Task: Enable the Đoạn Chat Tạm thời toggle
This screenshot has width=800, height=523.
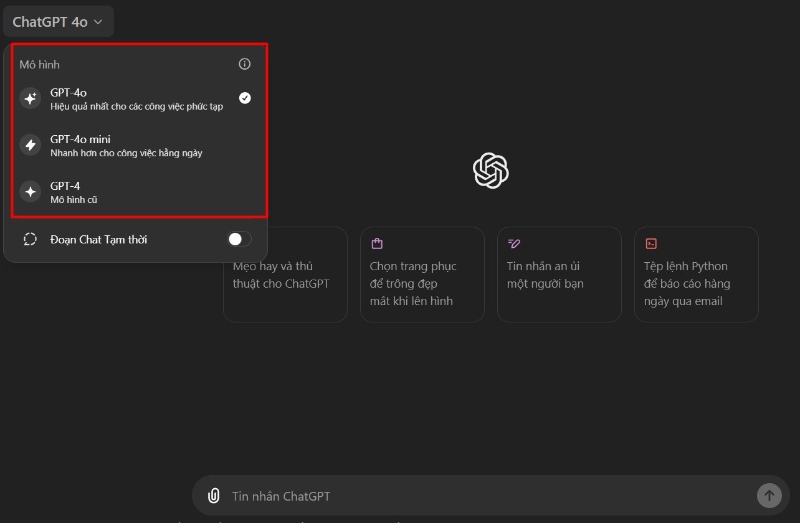Action: point(239,239)
